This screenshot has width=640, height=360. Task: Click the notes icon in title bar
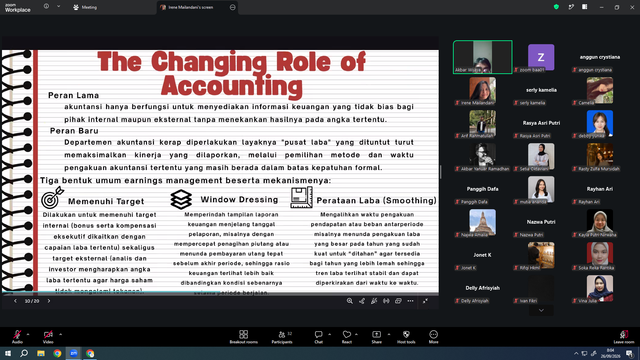pos(571,7)
